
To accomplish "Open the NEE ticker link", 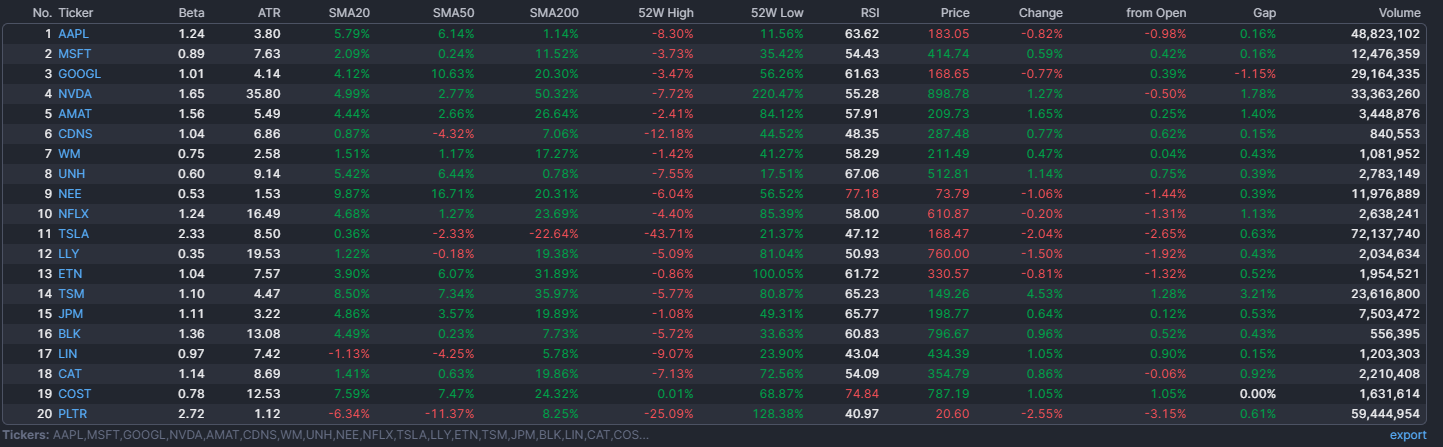I will [70, 194].
